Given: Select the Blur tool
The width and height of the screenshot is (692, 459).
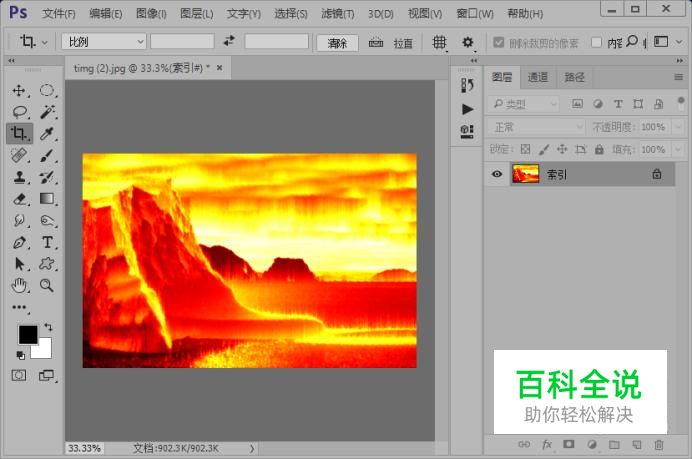Looking at the screenshot, I should click(x=19, y=220).
